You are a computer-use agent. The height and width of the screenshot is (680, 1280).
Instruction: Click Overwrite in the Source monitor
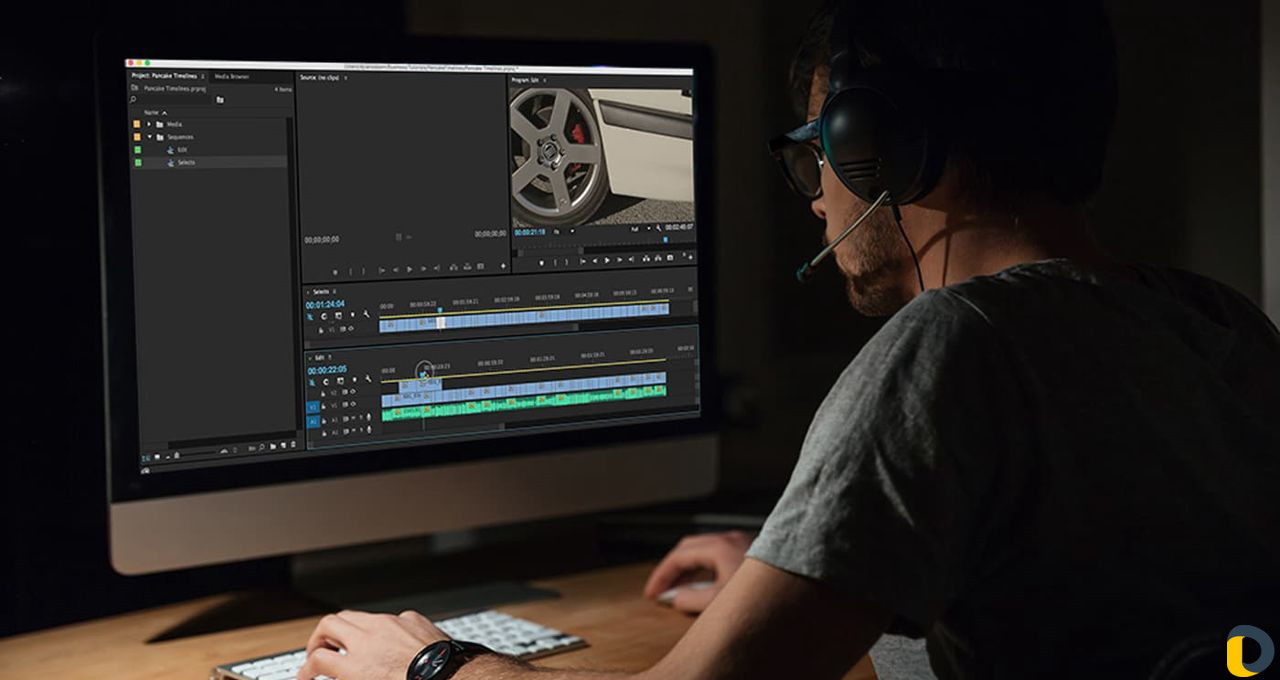pyautogui.click(x=467, y=267)
